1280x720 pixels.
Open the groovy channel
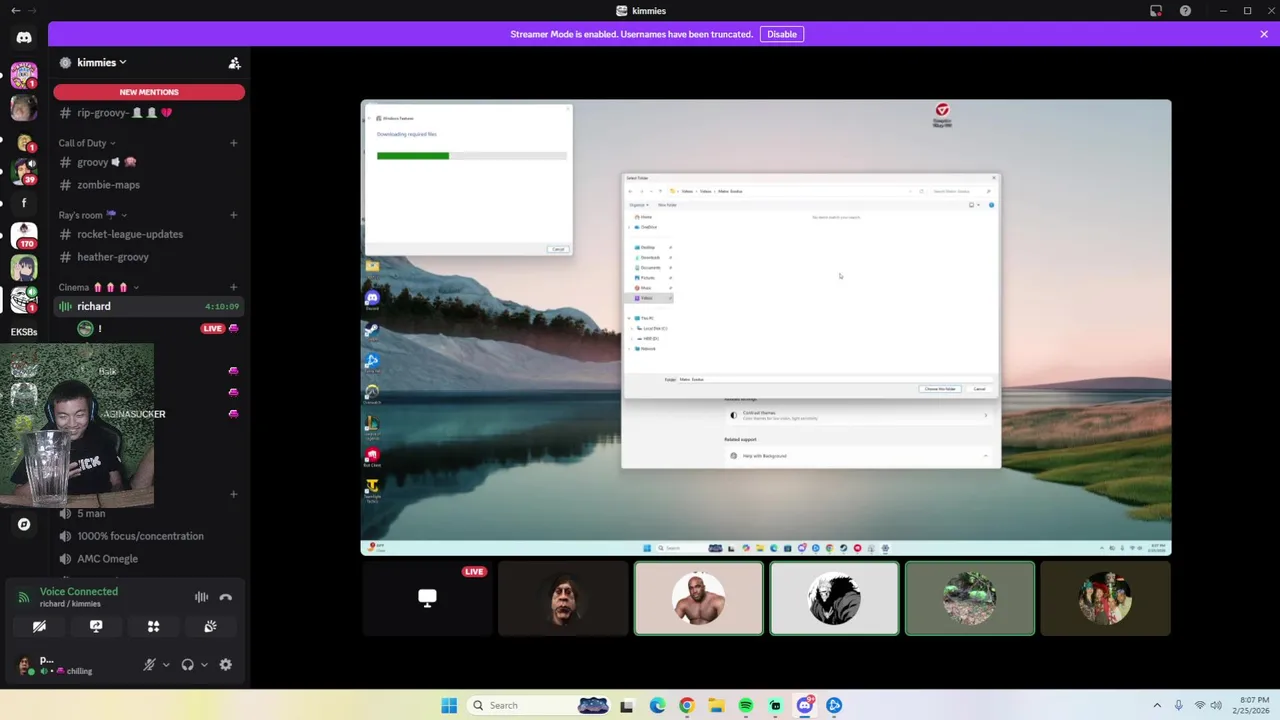(x=149, y=162)
